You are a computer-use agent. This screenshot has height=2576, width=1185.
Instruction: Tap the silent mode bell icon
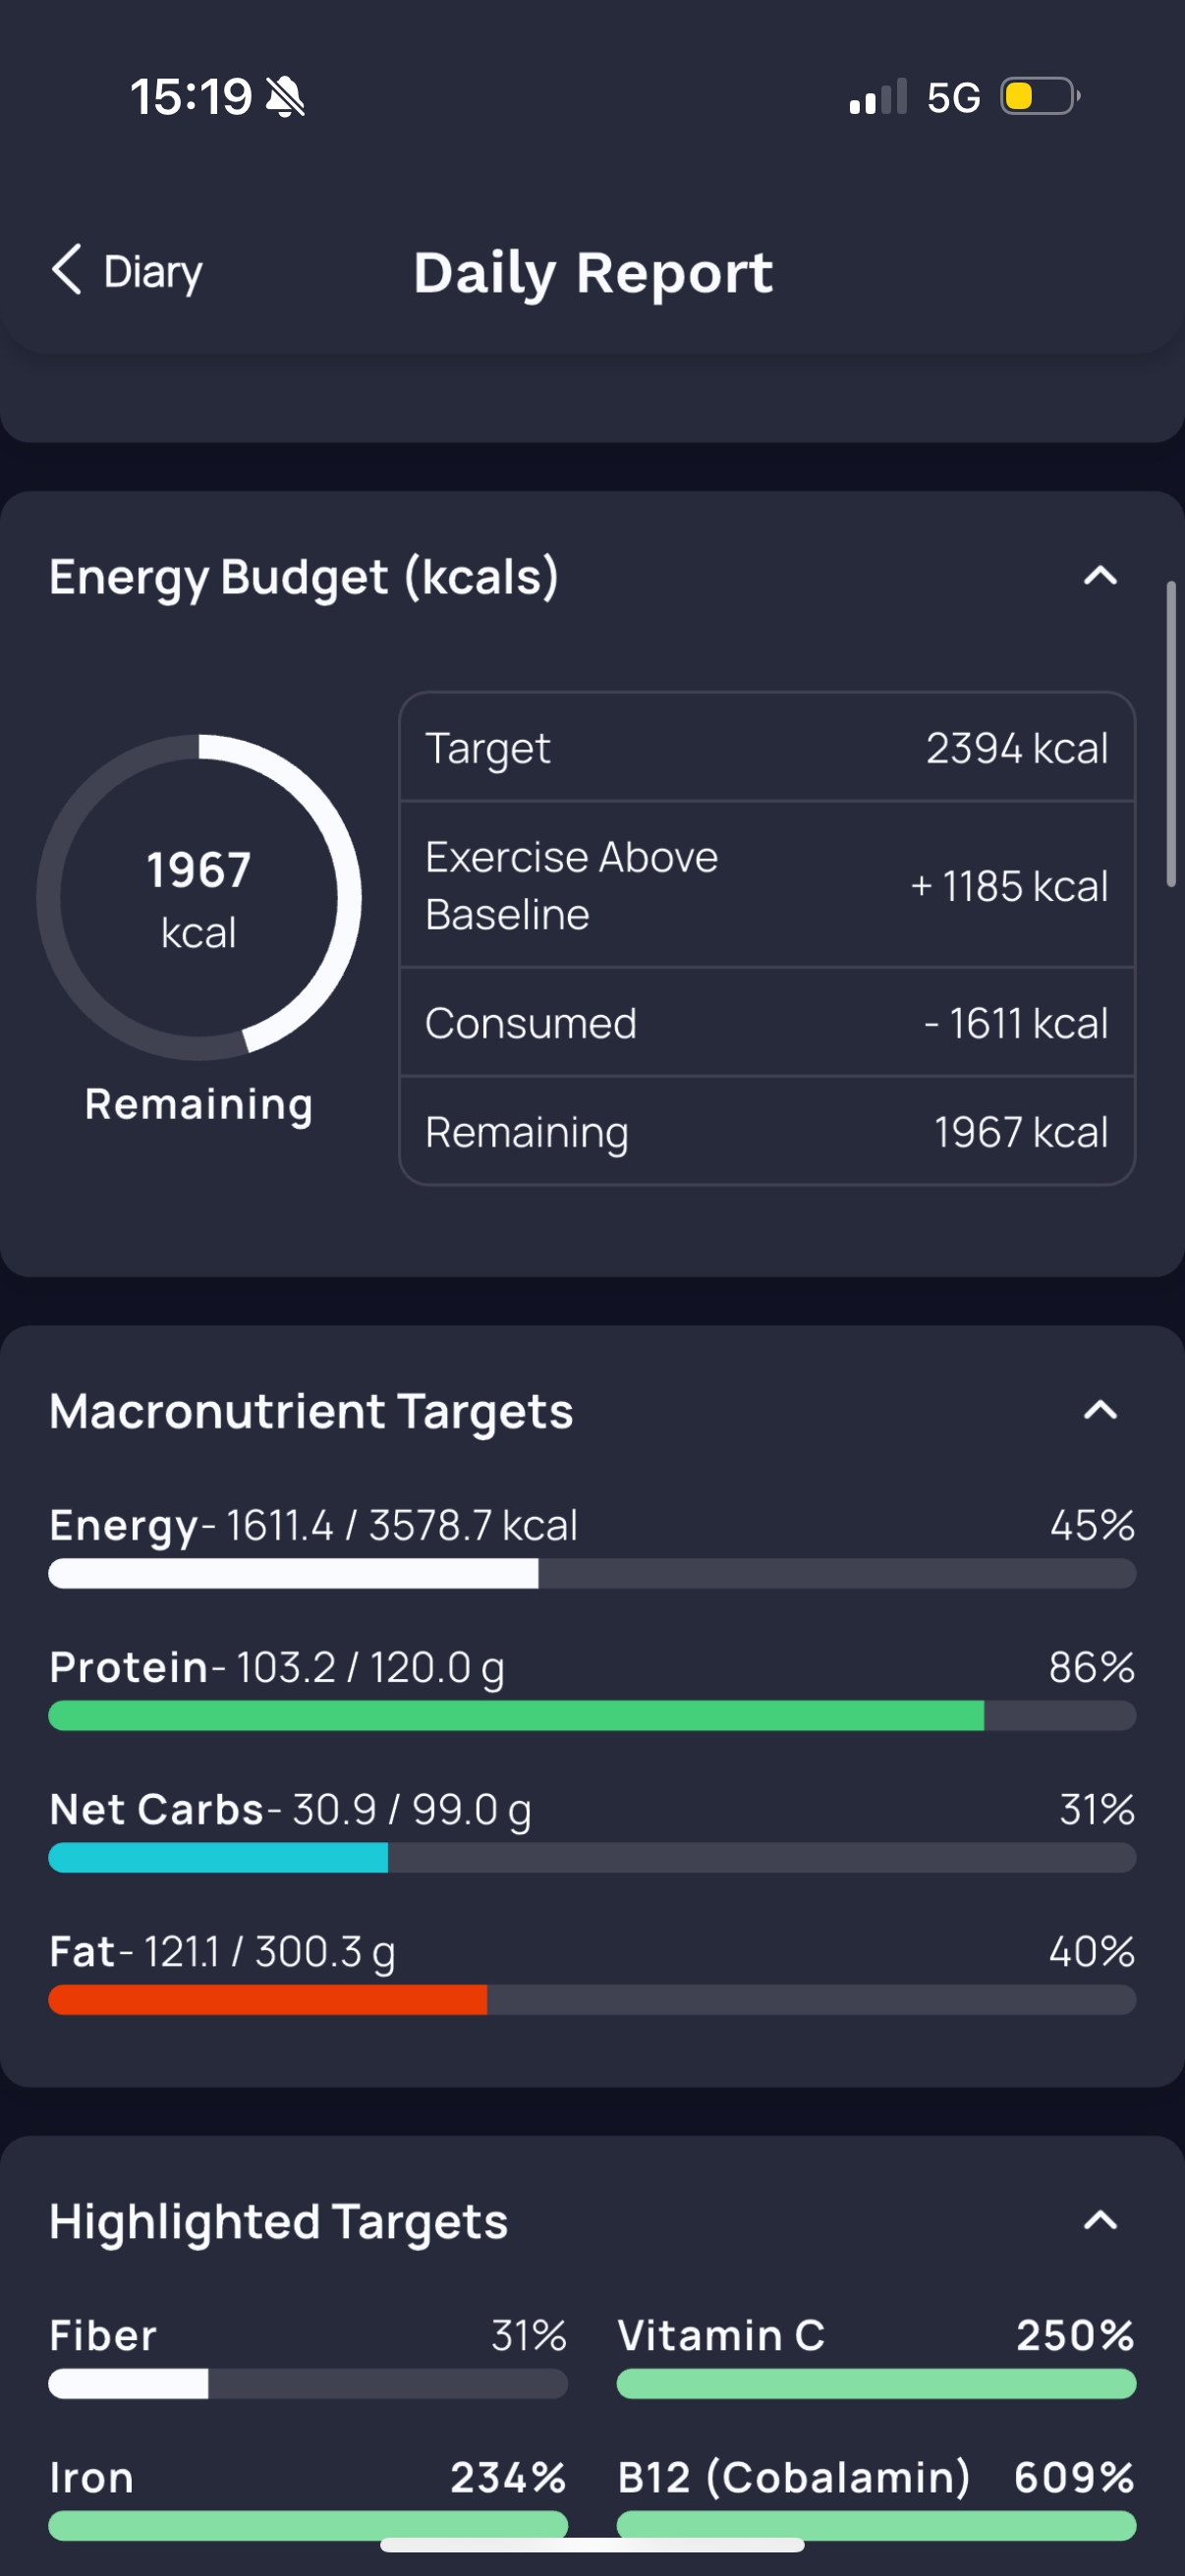pos(285,98)
